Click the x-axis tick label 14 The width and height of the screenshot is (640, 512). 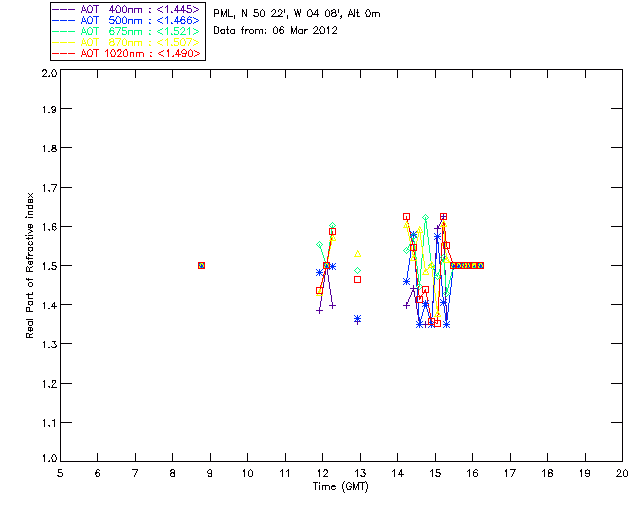click(x=398, y=474)
